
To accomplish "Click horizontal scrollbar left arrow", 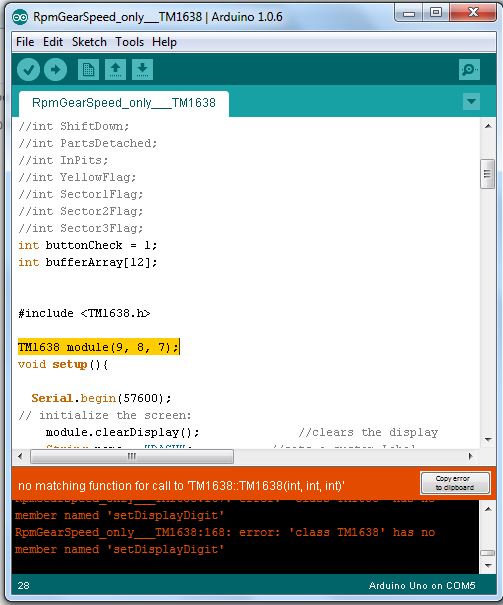I will tap(20, 456).
